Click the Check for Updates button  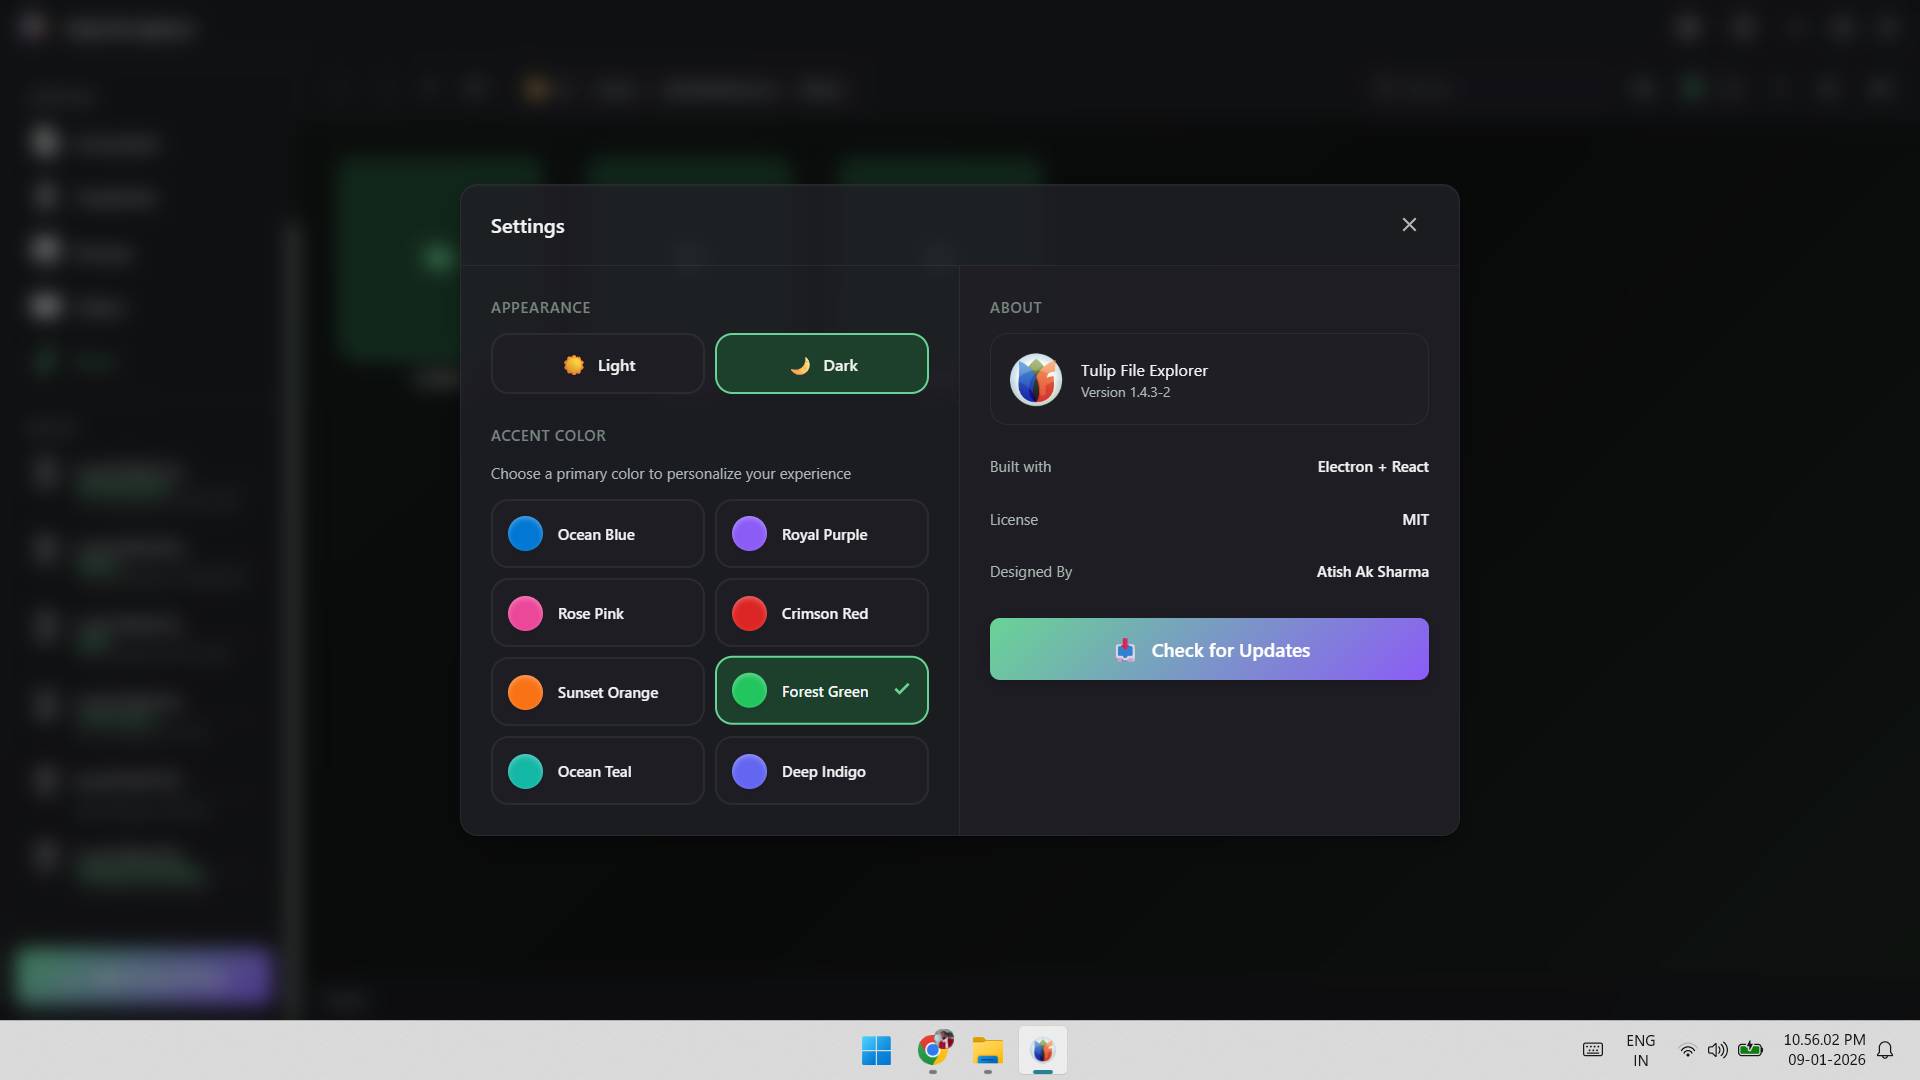click(x=1208, y=649)
